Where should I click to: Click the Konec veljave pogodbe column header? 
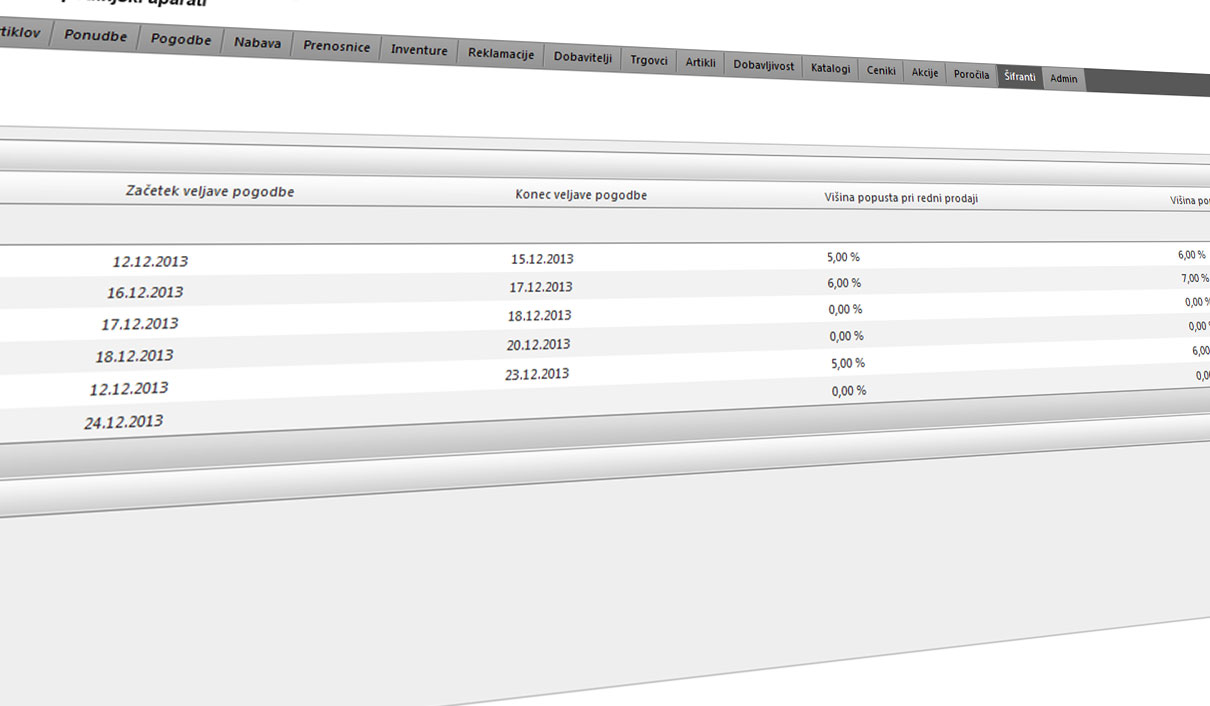(x=581, y=195)
